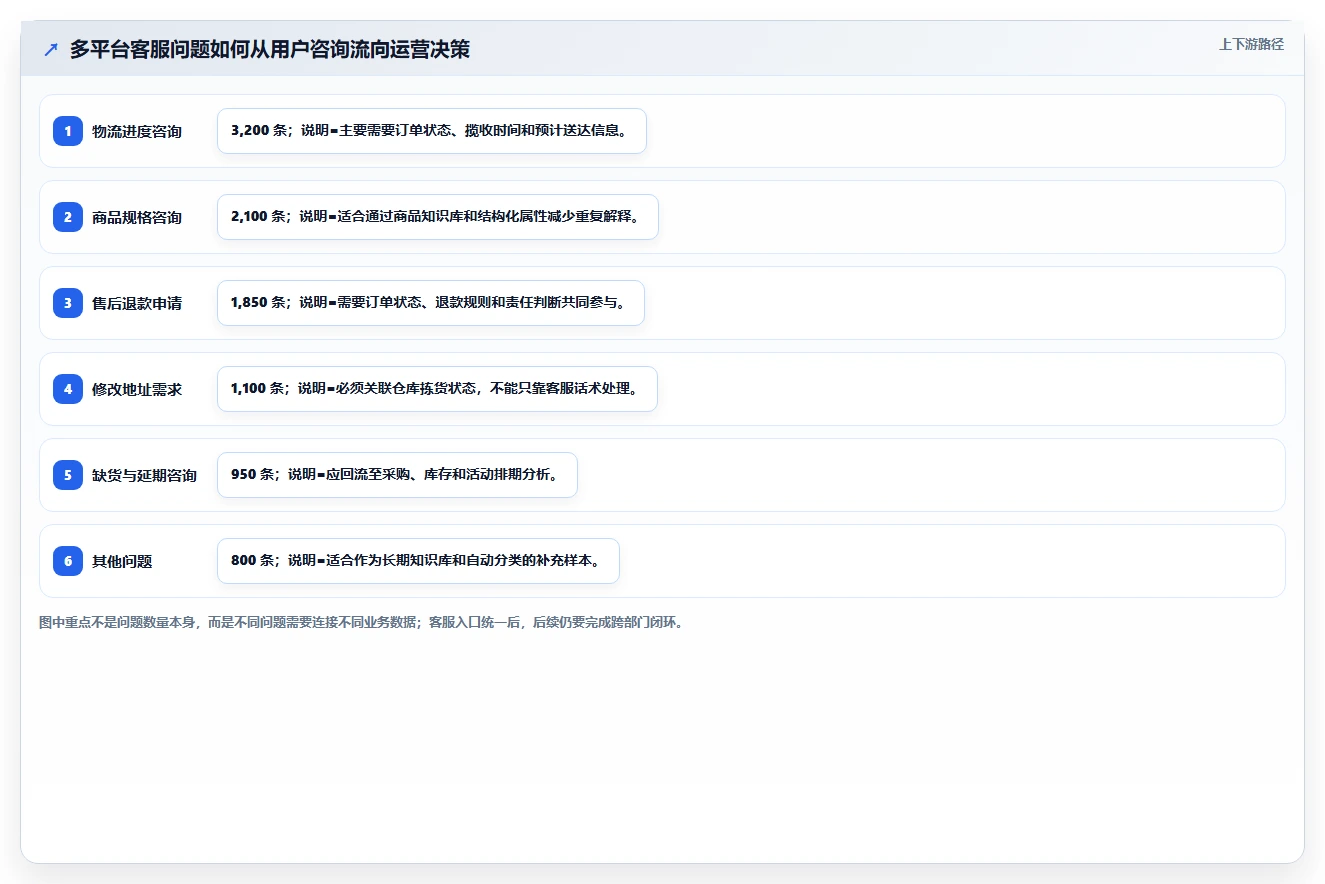Select number badge 2 for 商品规格咨询
Screen dimensions: 1325x884
(x=68, y=217)
